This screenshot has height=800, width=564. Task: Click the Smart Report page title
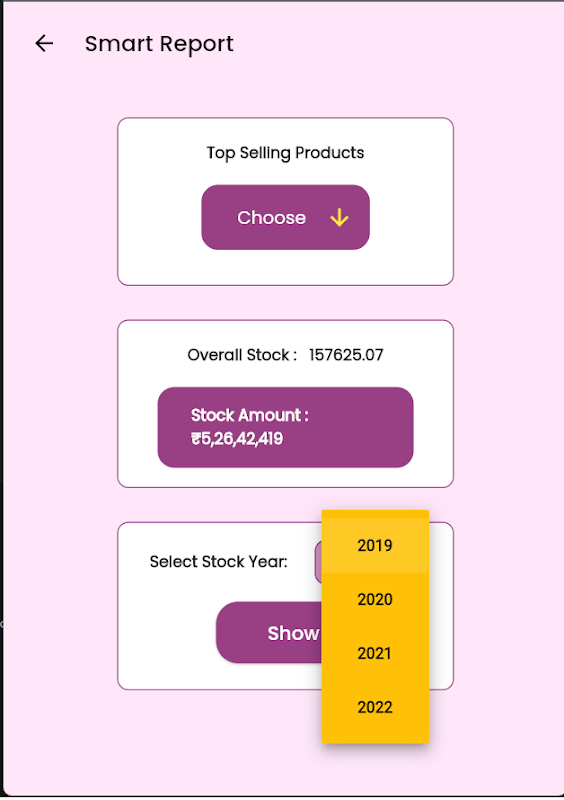[x=159, y=44]
